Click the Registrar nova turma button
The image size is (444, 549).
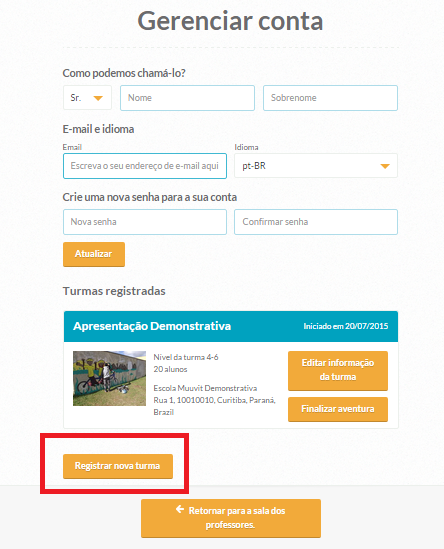click(118, 466)
